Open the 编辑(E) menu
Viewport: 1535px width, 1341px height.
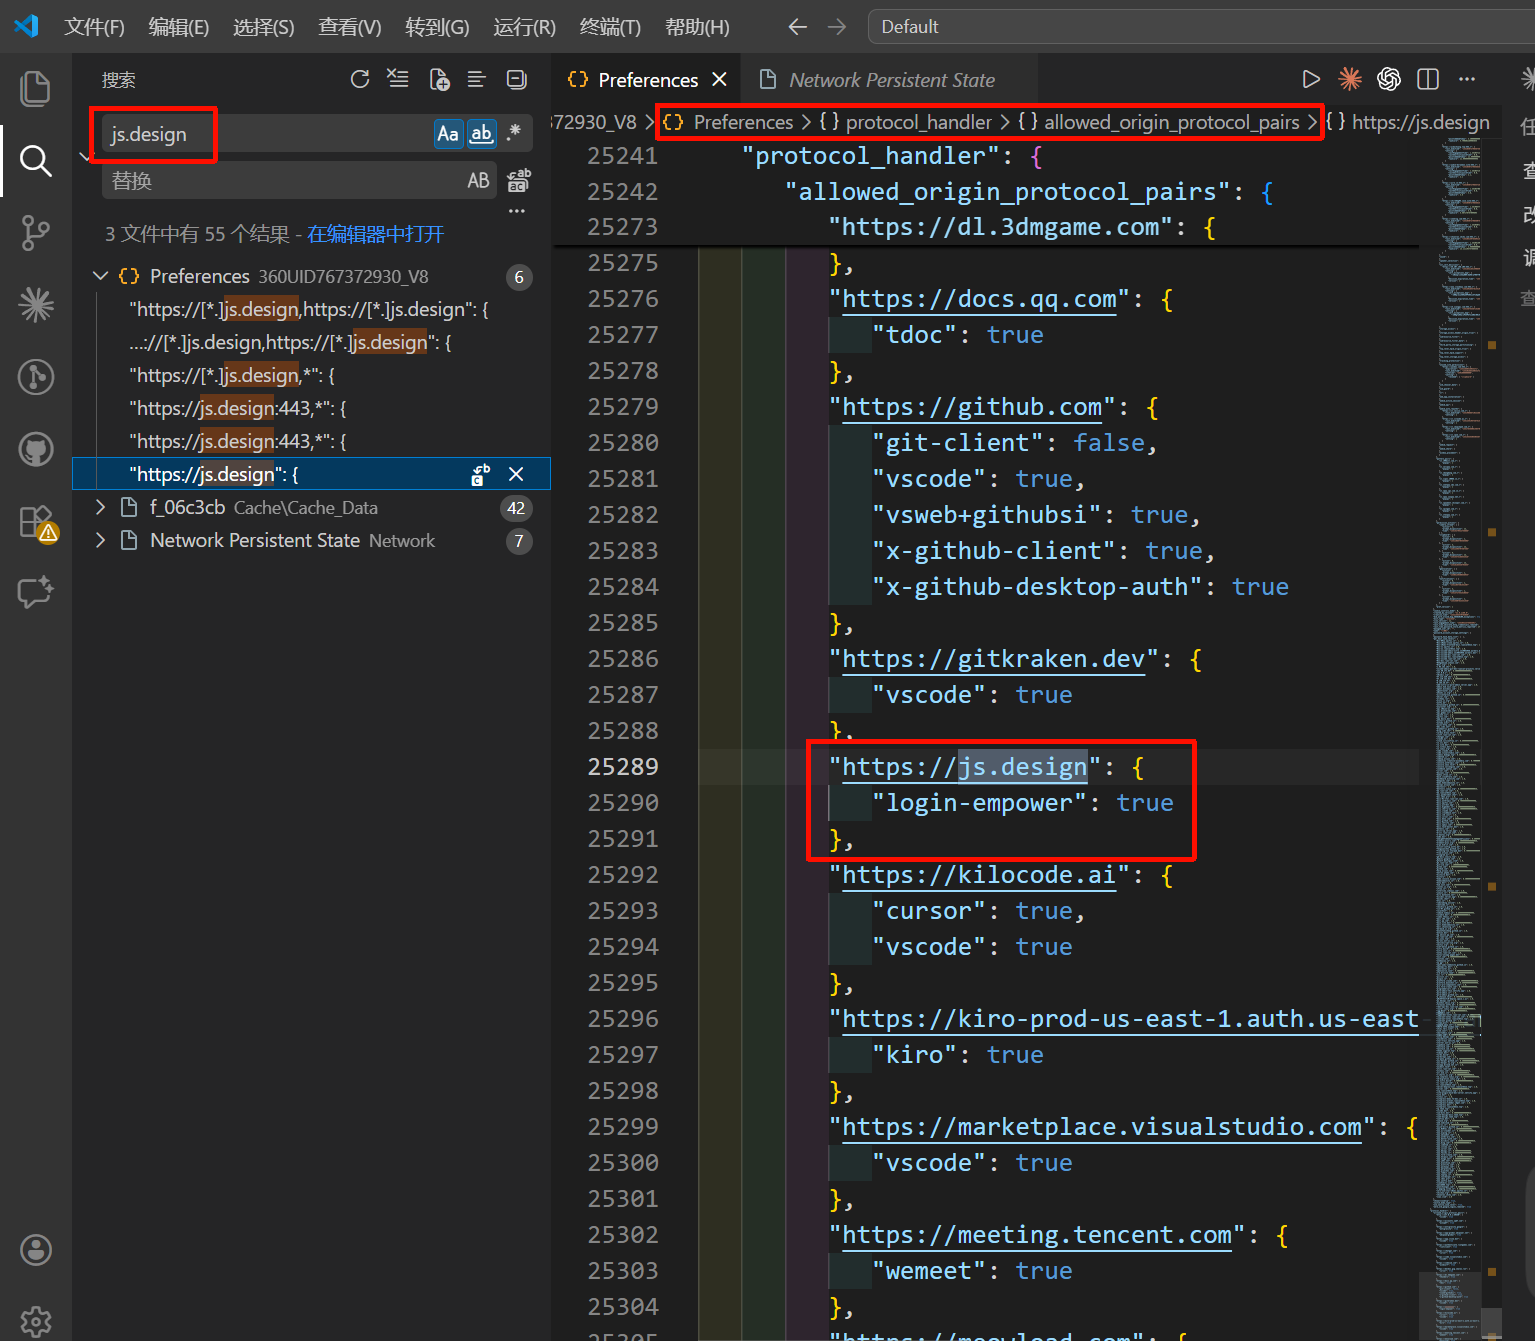(x=179, y=27)
